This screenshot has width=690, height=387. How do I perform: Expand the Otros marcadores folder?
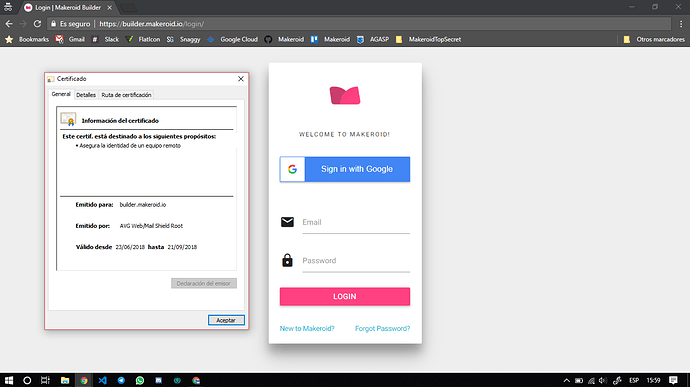pyautogui.click(x=654, y=39)
